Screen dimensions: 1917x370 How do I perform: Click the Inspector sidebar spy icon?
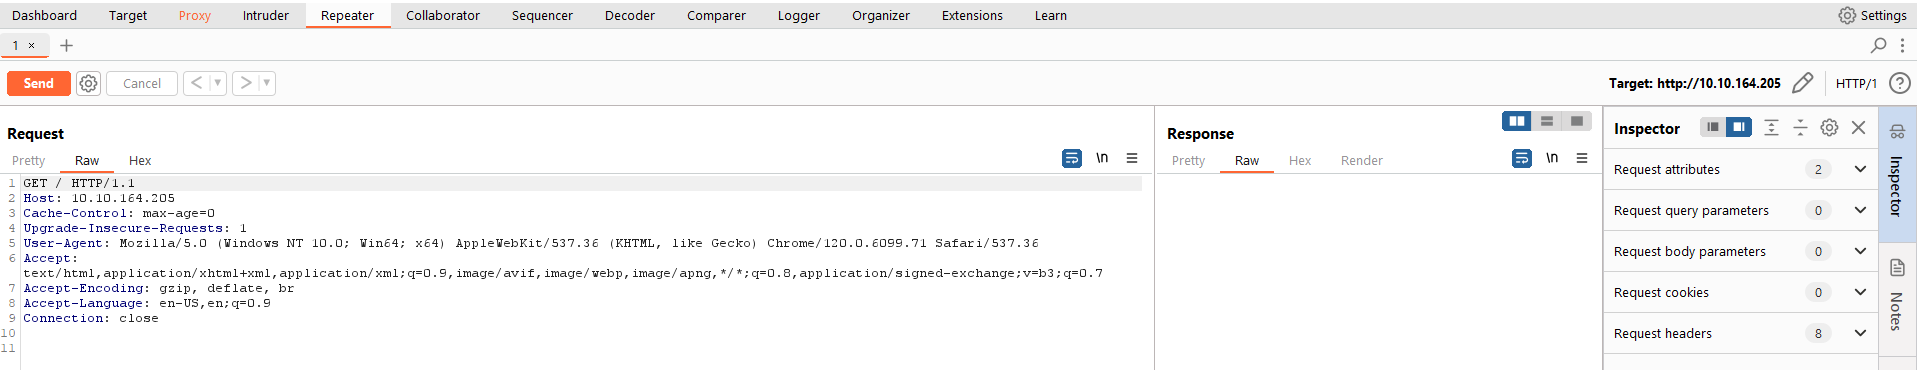point(1897,131)
